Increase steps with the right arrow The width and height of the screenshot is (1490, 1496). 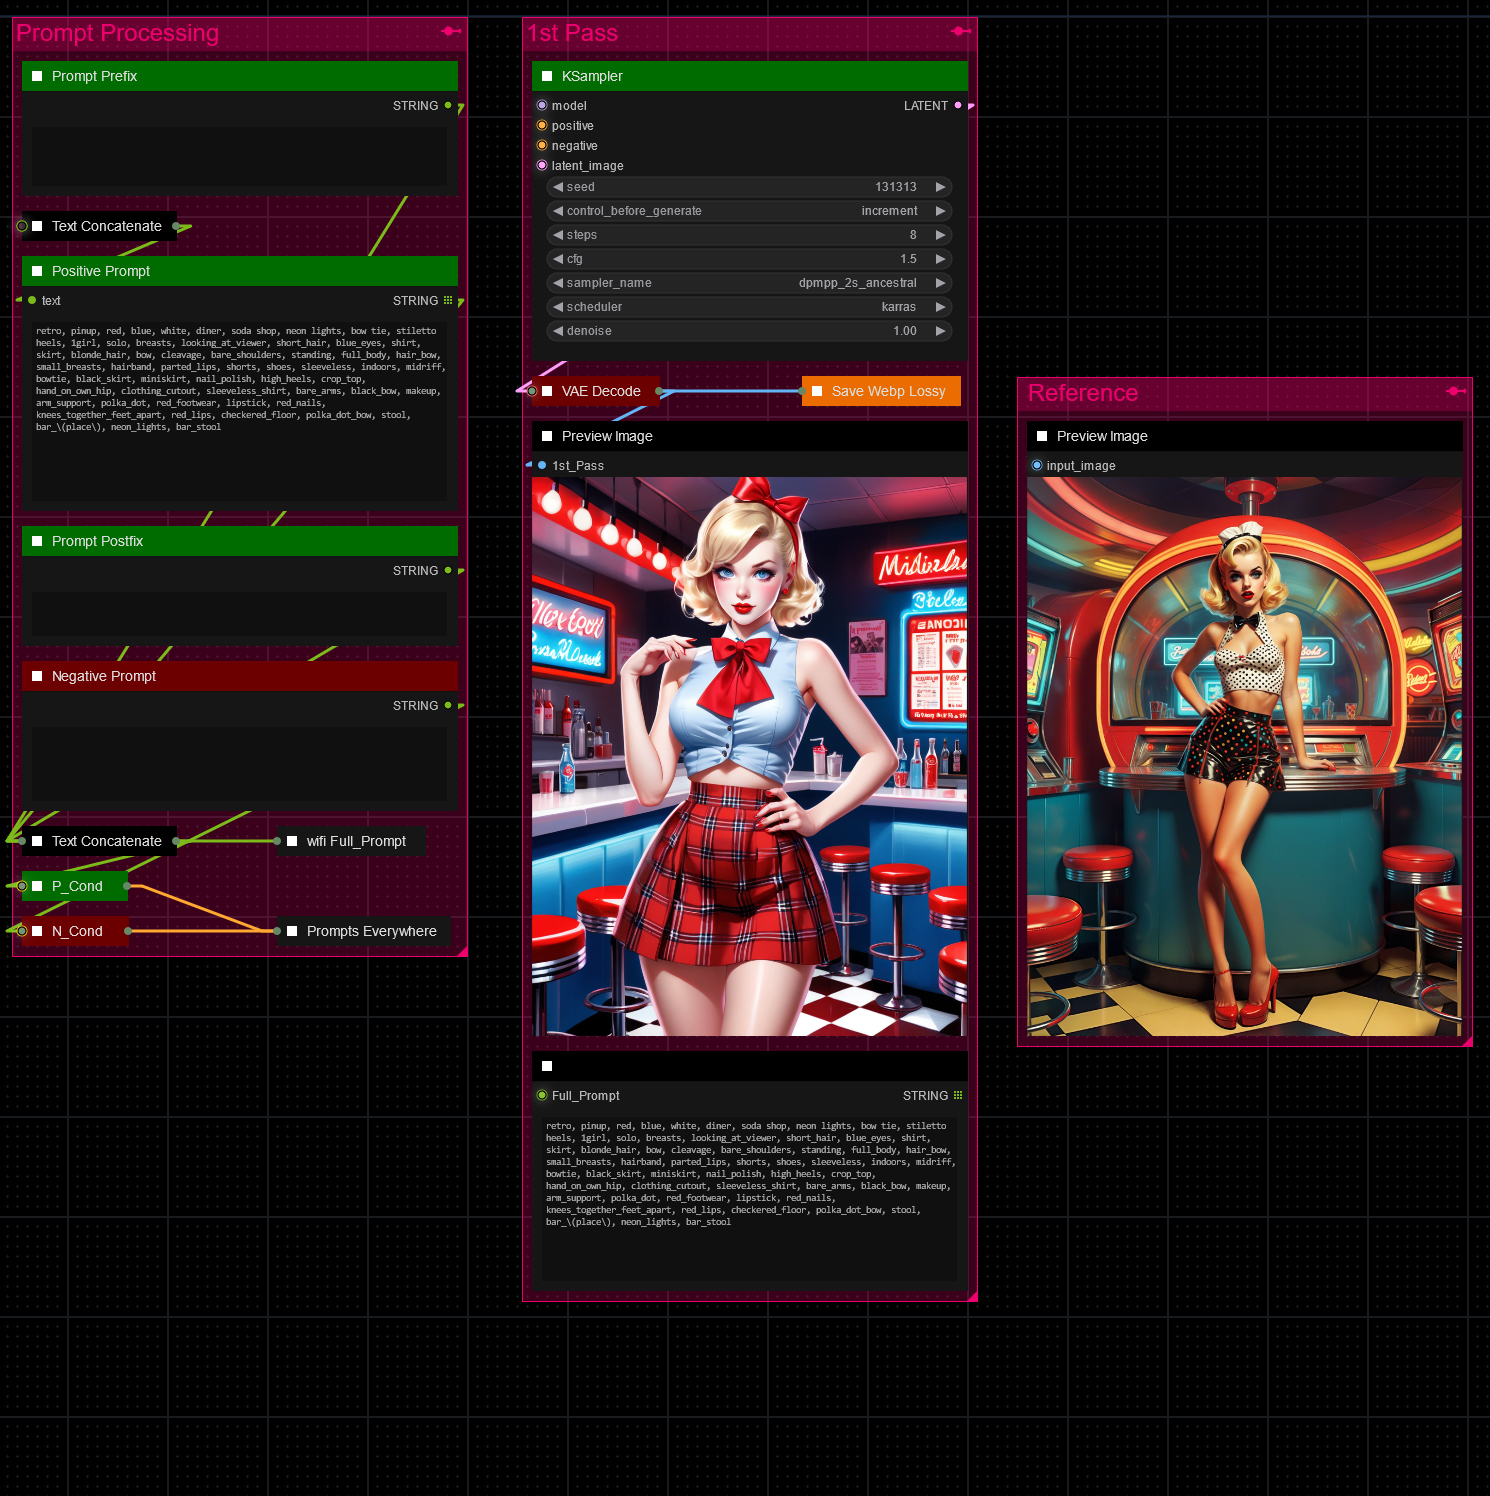[940, 235]
